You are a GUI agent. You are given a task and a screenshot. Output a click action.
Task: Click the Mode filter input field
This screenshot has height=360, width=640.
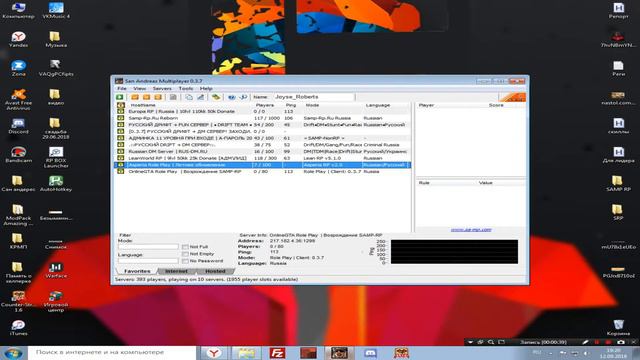pos(148,247)
